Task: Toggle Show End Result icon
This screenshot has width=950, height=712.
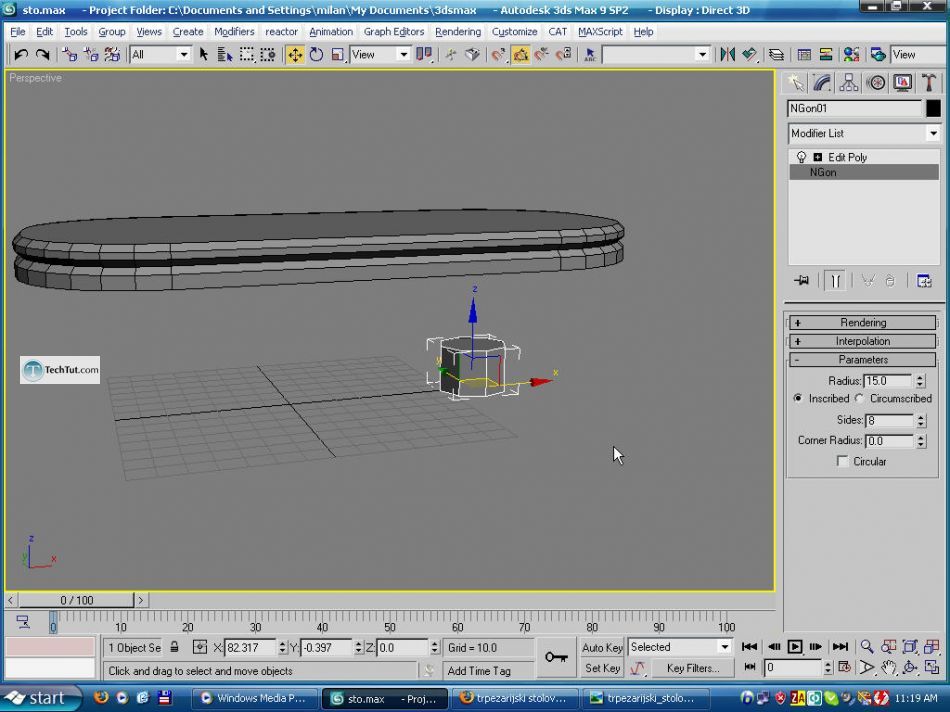Action: [835, 281]
